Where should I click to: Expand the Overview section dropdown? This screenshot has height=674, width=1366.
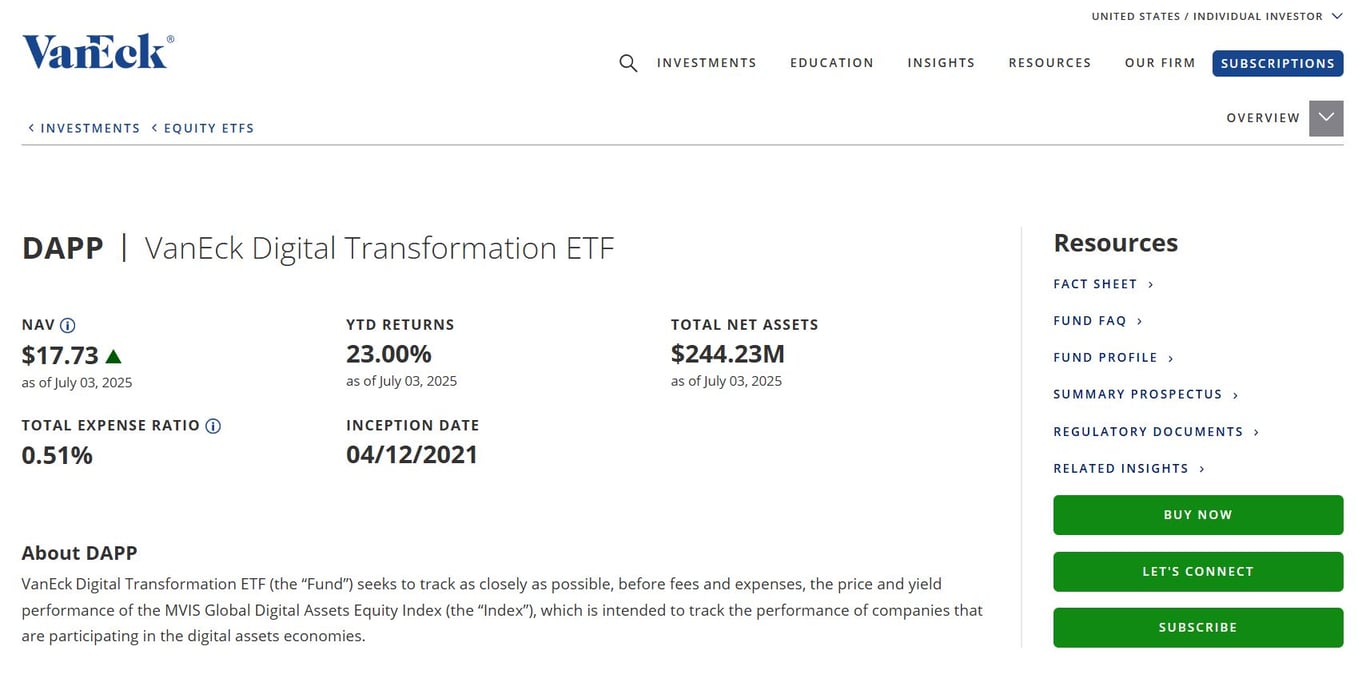[x=1326, y=117]
